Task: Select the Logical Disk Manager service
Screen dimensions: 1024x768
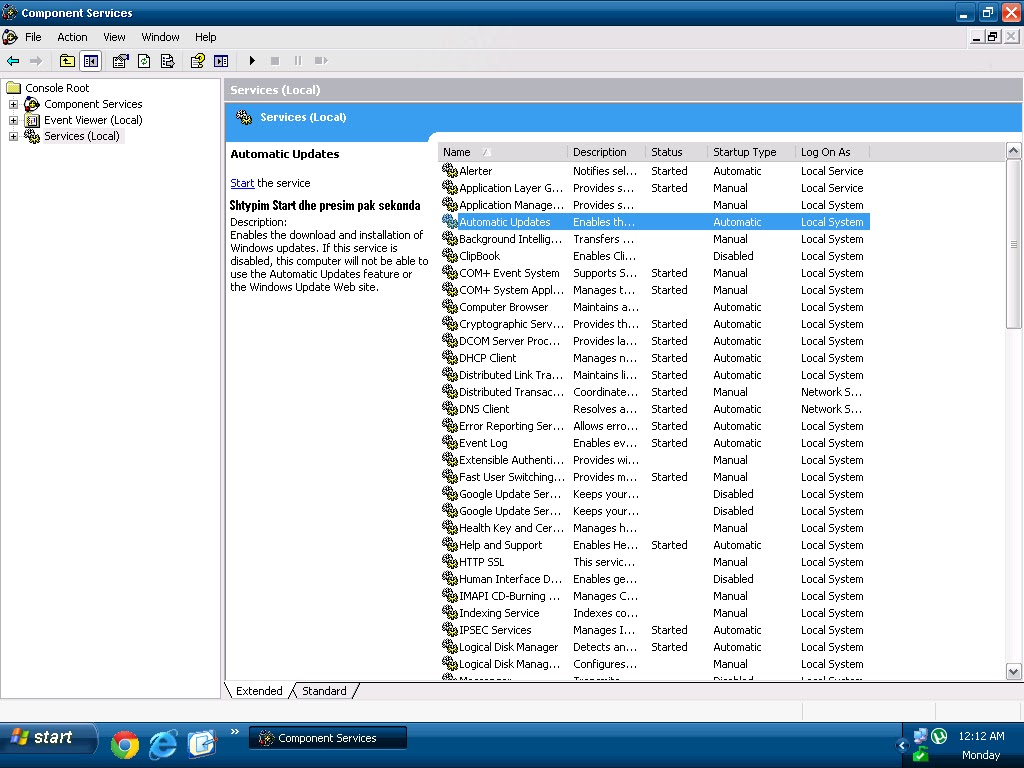Action: [x=508, y=647]
